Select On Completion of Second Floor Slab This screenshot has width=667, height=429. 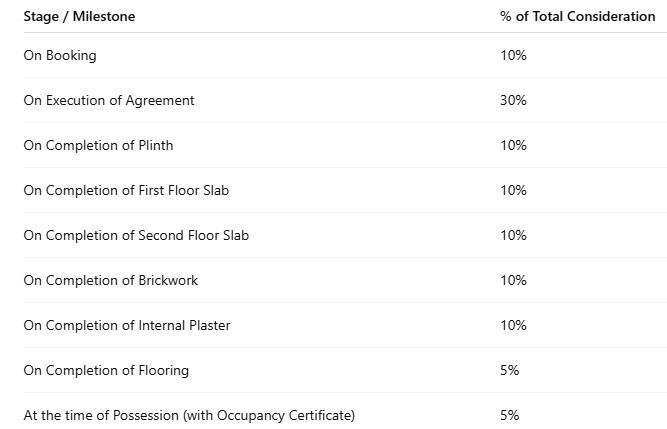136,236
